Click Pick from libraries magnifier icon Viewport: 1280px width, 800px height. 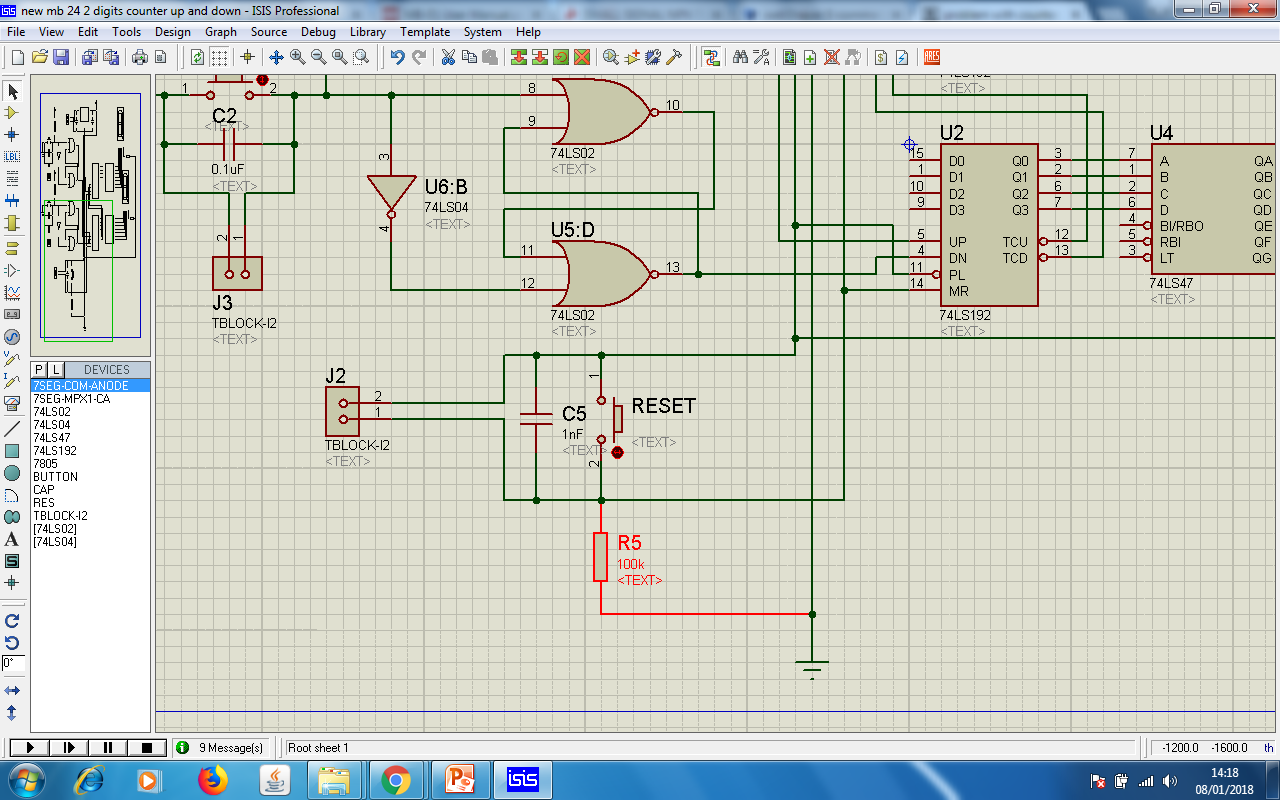pyautogui.click(x=610, y=57)
